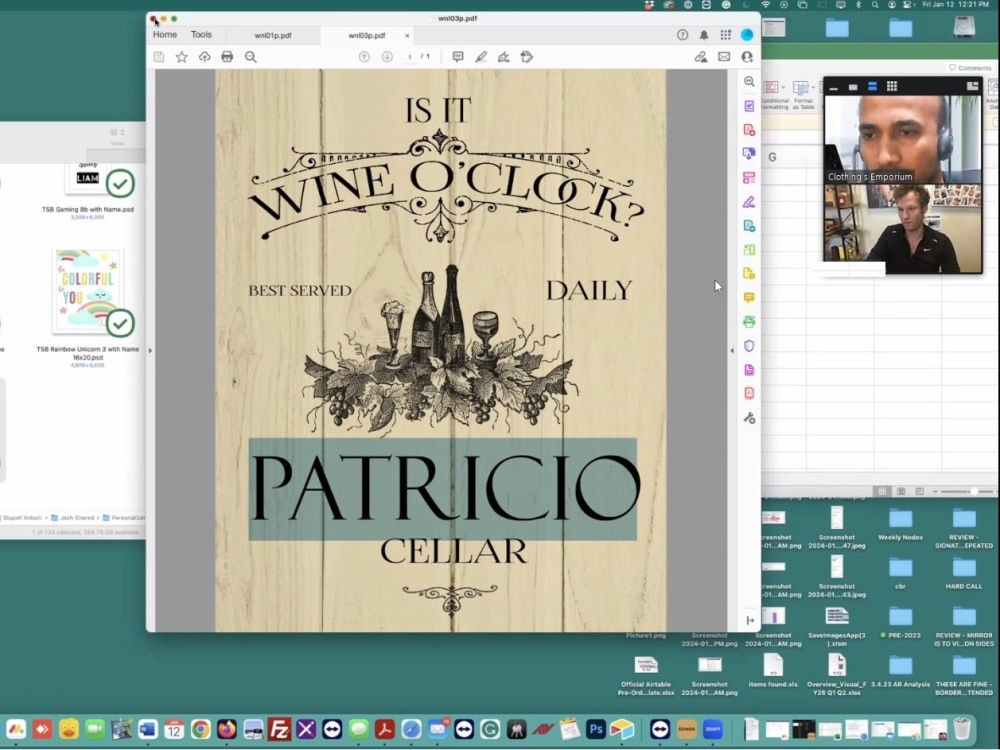The image size is (1000, 750).
Task: Bookmark the file with the star icon
Action: 182,57
